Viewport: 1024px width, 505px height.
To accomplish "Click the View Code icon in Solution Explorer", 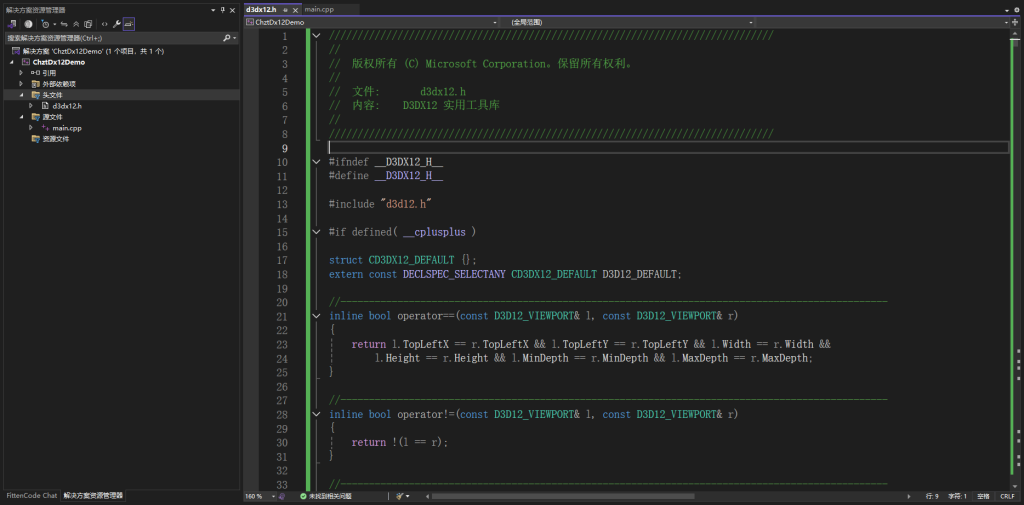I will tap(104, 23).
